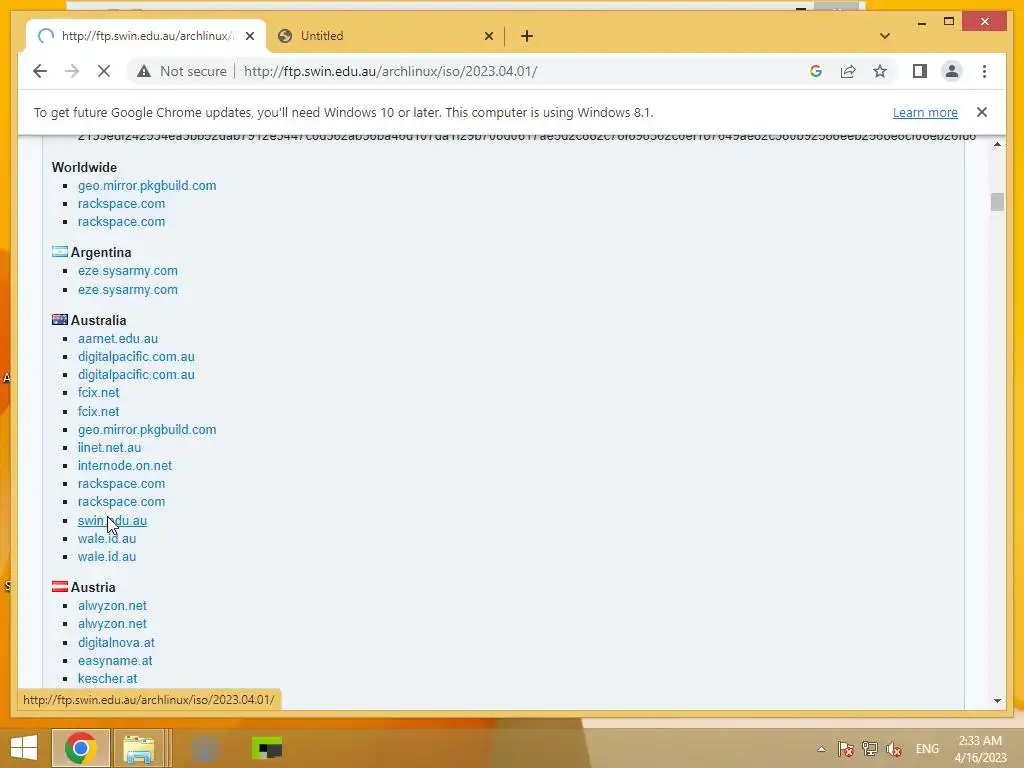Open a new tab with the plus button
This screenshot has height=768, width=1024.
click(527, 36)
